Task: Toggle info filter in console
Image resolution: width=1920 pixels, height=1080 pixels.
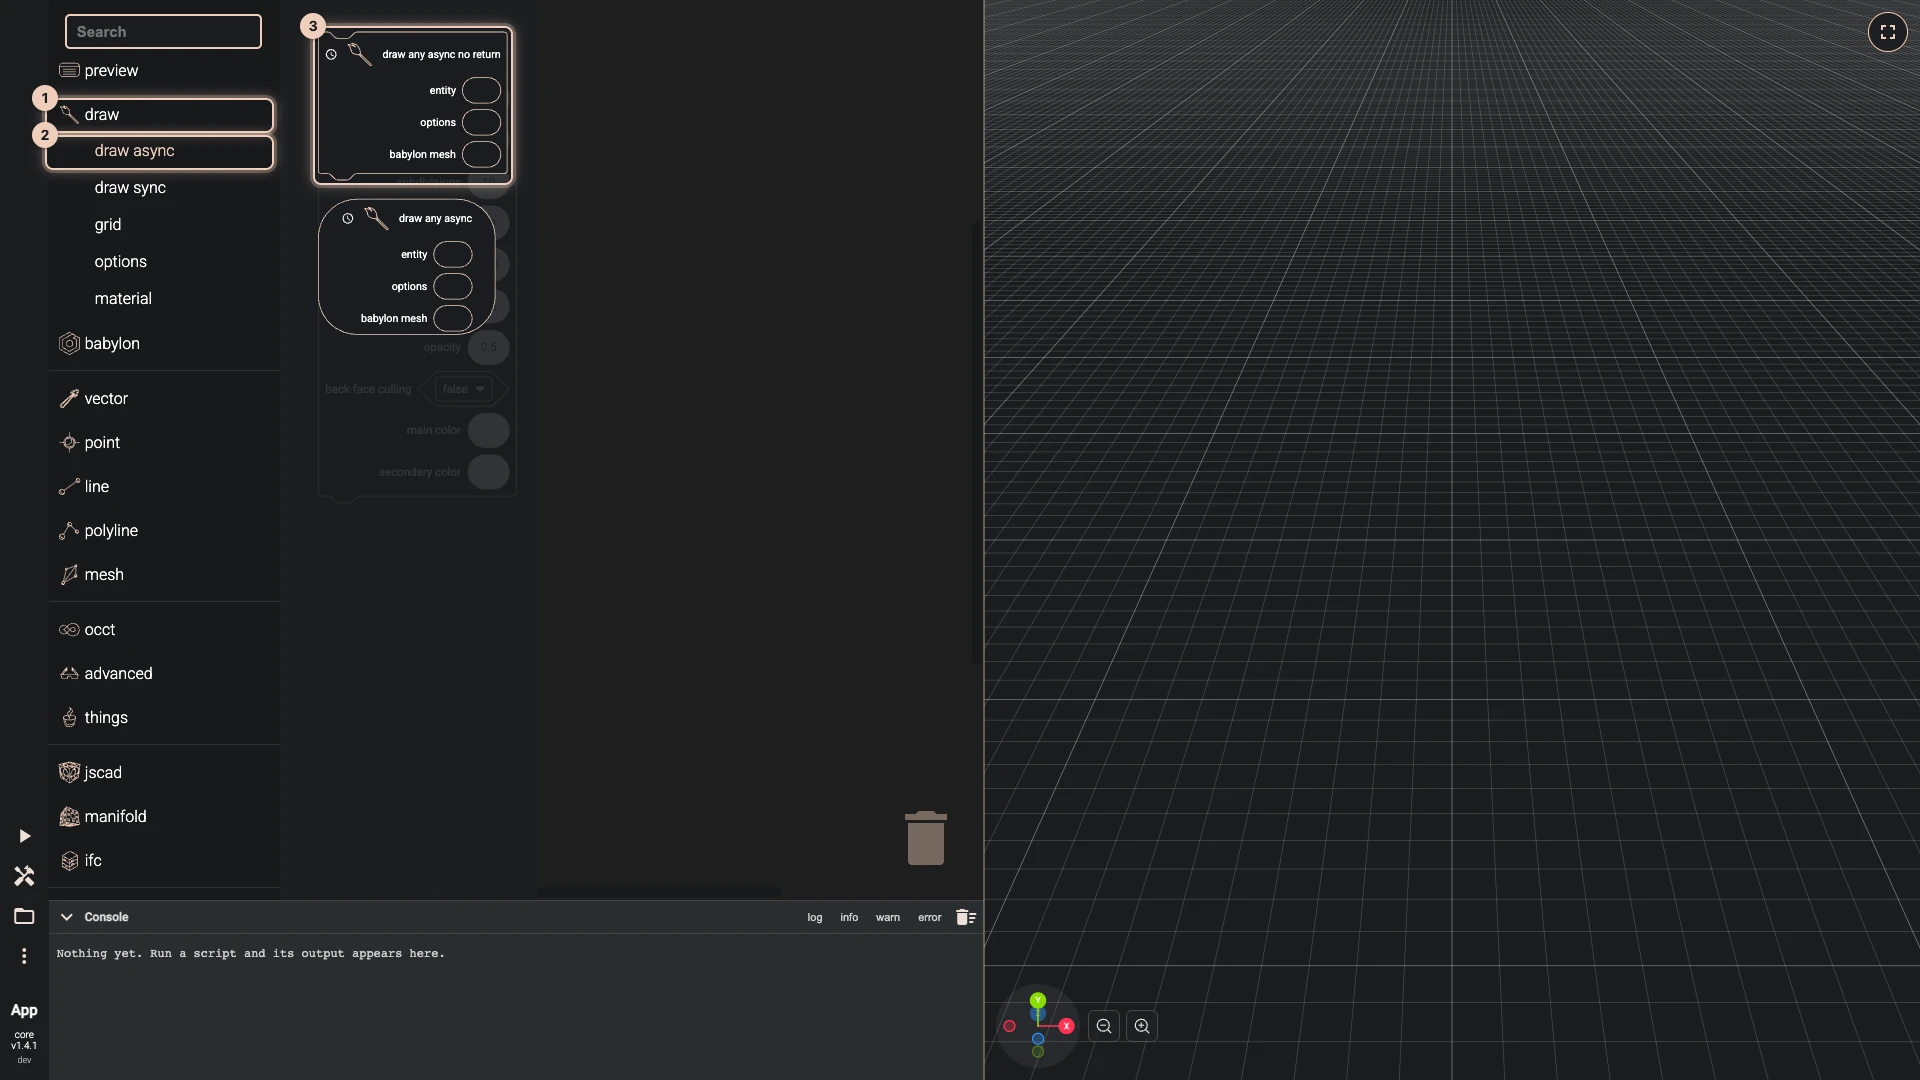Action: [849, 917]
